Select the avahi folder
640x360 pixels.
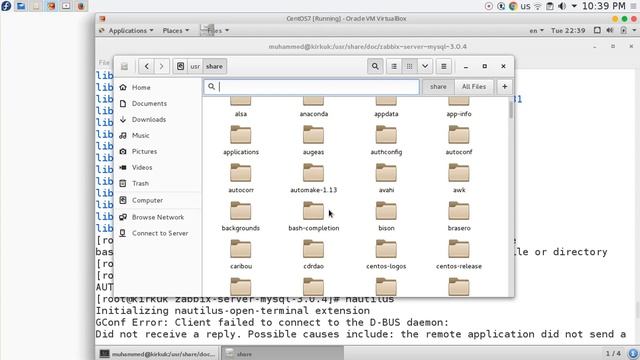[x=386, y=178]
